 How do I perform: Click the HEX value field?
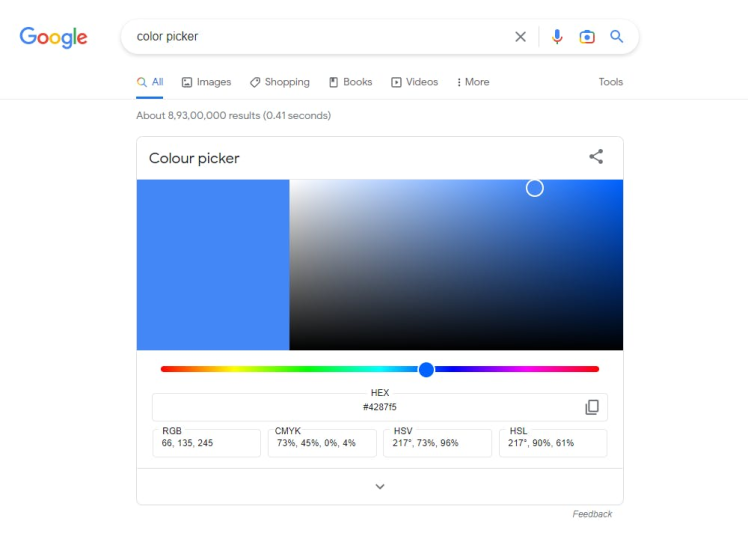click(379, 407)
